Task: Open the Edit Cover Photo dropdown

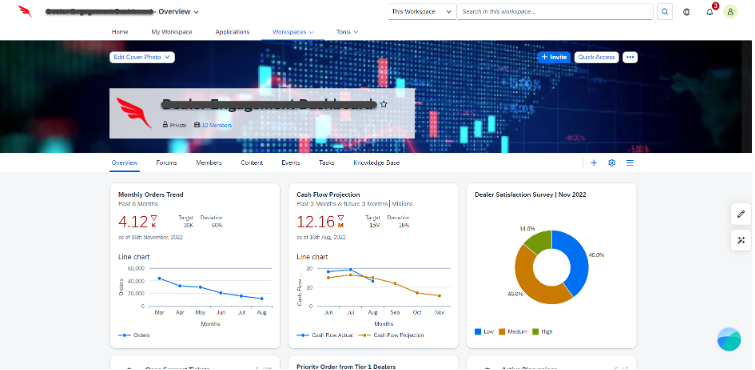Action: click(142, 57)
